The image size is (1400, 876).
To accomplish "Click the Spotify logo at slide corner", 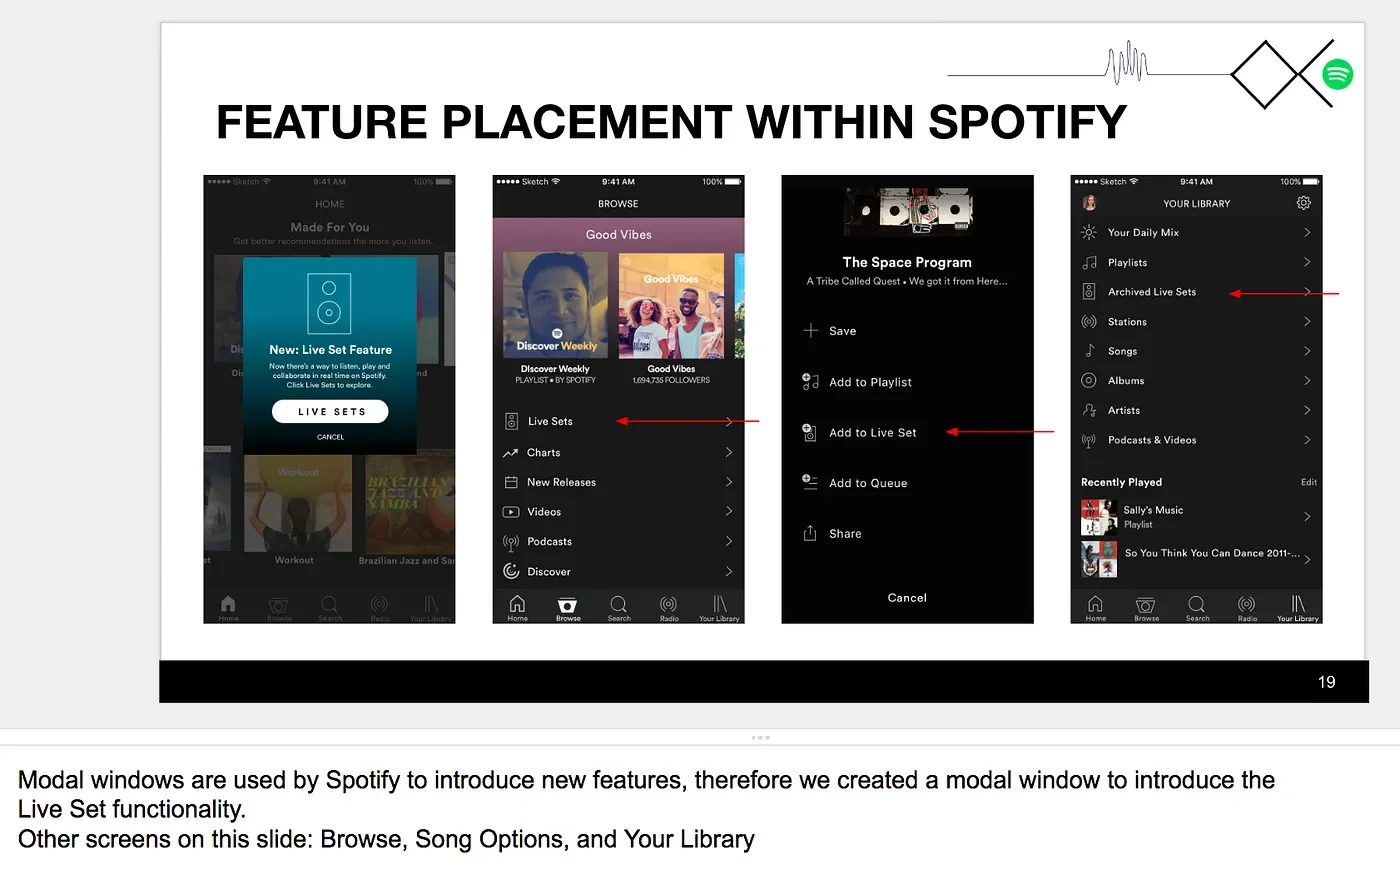I will point(1338,74).
